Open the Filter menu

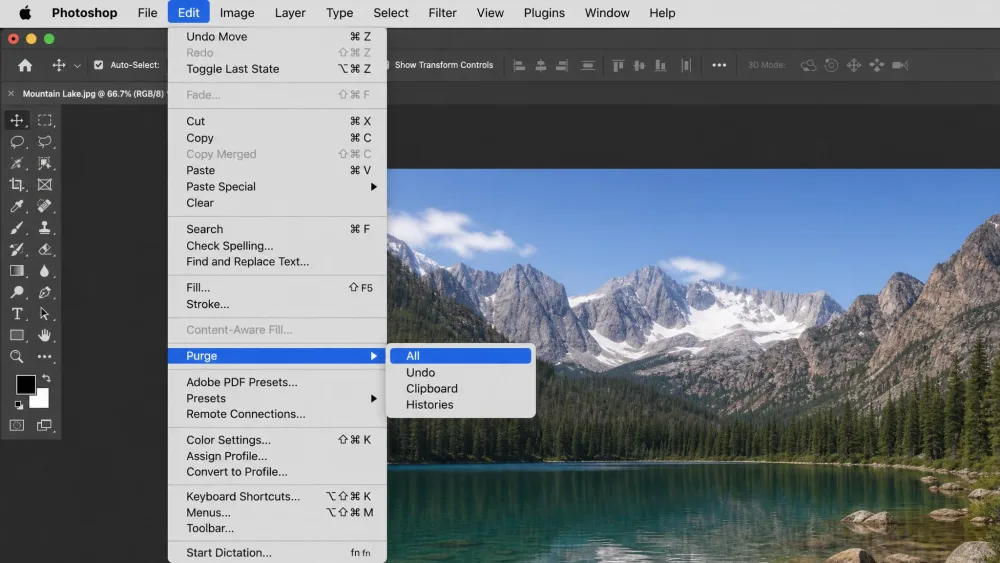442,13
